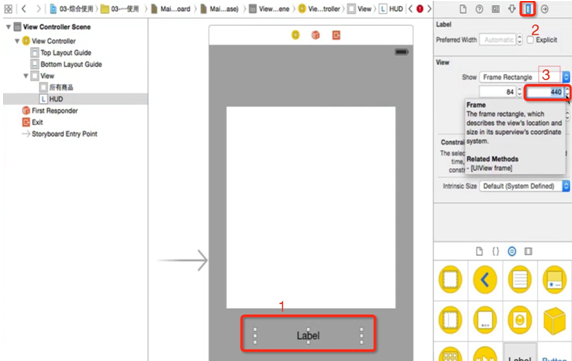
Task: Open the 03 folder breadcrumb in jump bar
Action: tap(120, 9)
